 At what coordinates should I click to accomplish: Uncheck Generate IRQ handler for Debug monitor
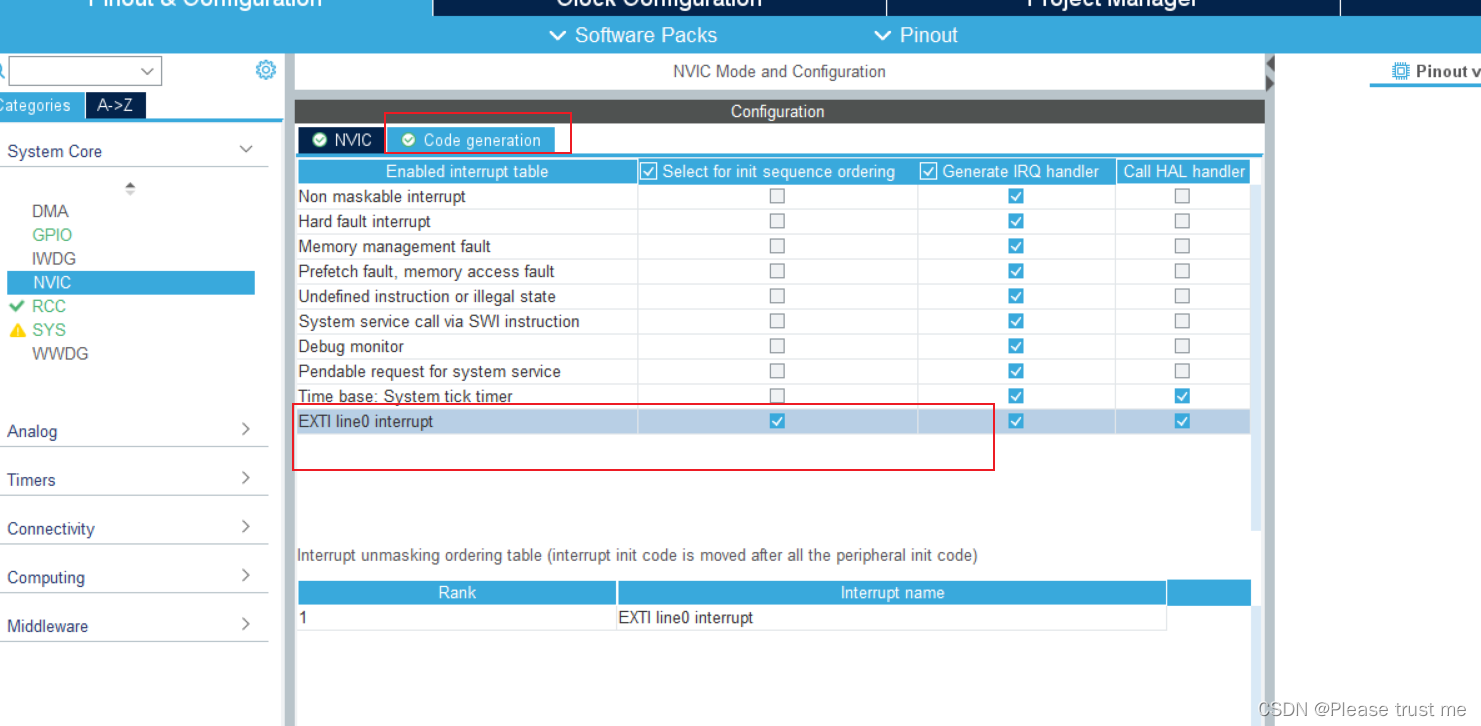coord(1016,346)
